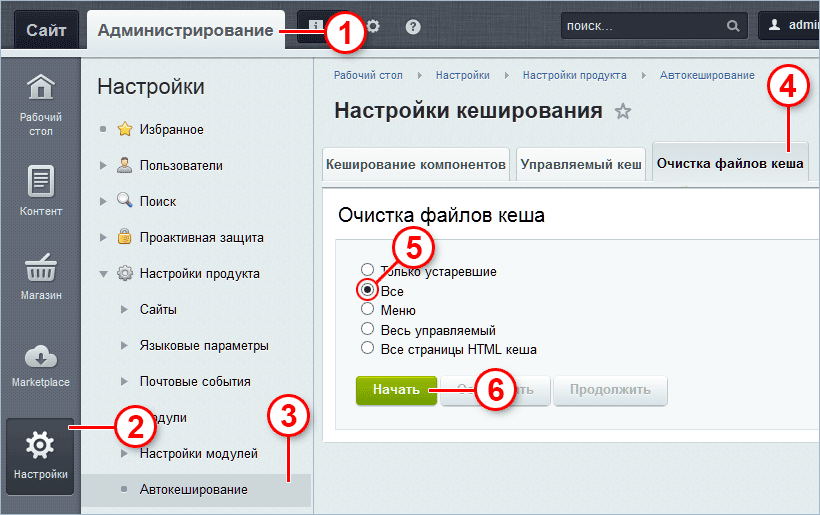Collapse the Настройки продукта tree node
820x515 pixels.
tap(104, 273)
